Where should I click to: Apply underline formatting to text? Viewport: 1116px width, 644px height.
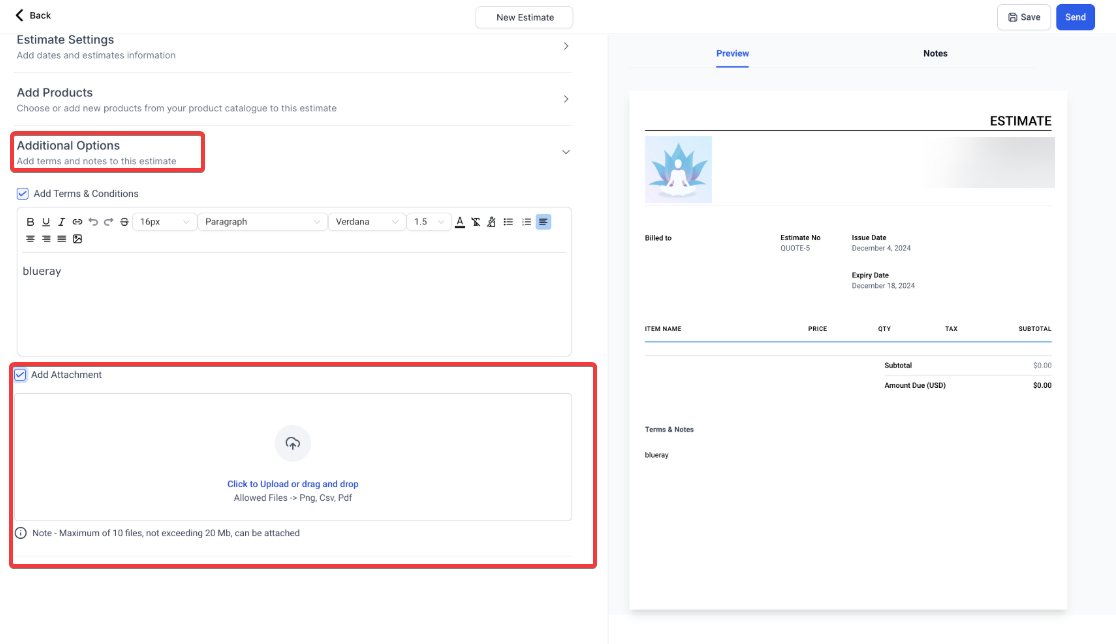pos(46,222)
